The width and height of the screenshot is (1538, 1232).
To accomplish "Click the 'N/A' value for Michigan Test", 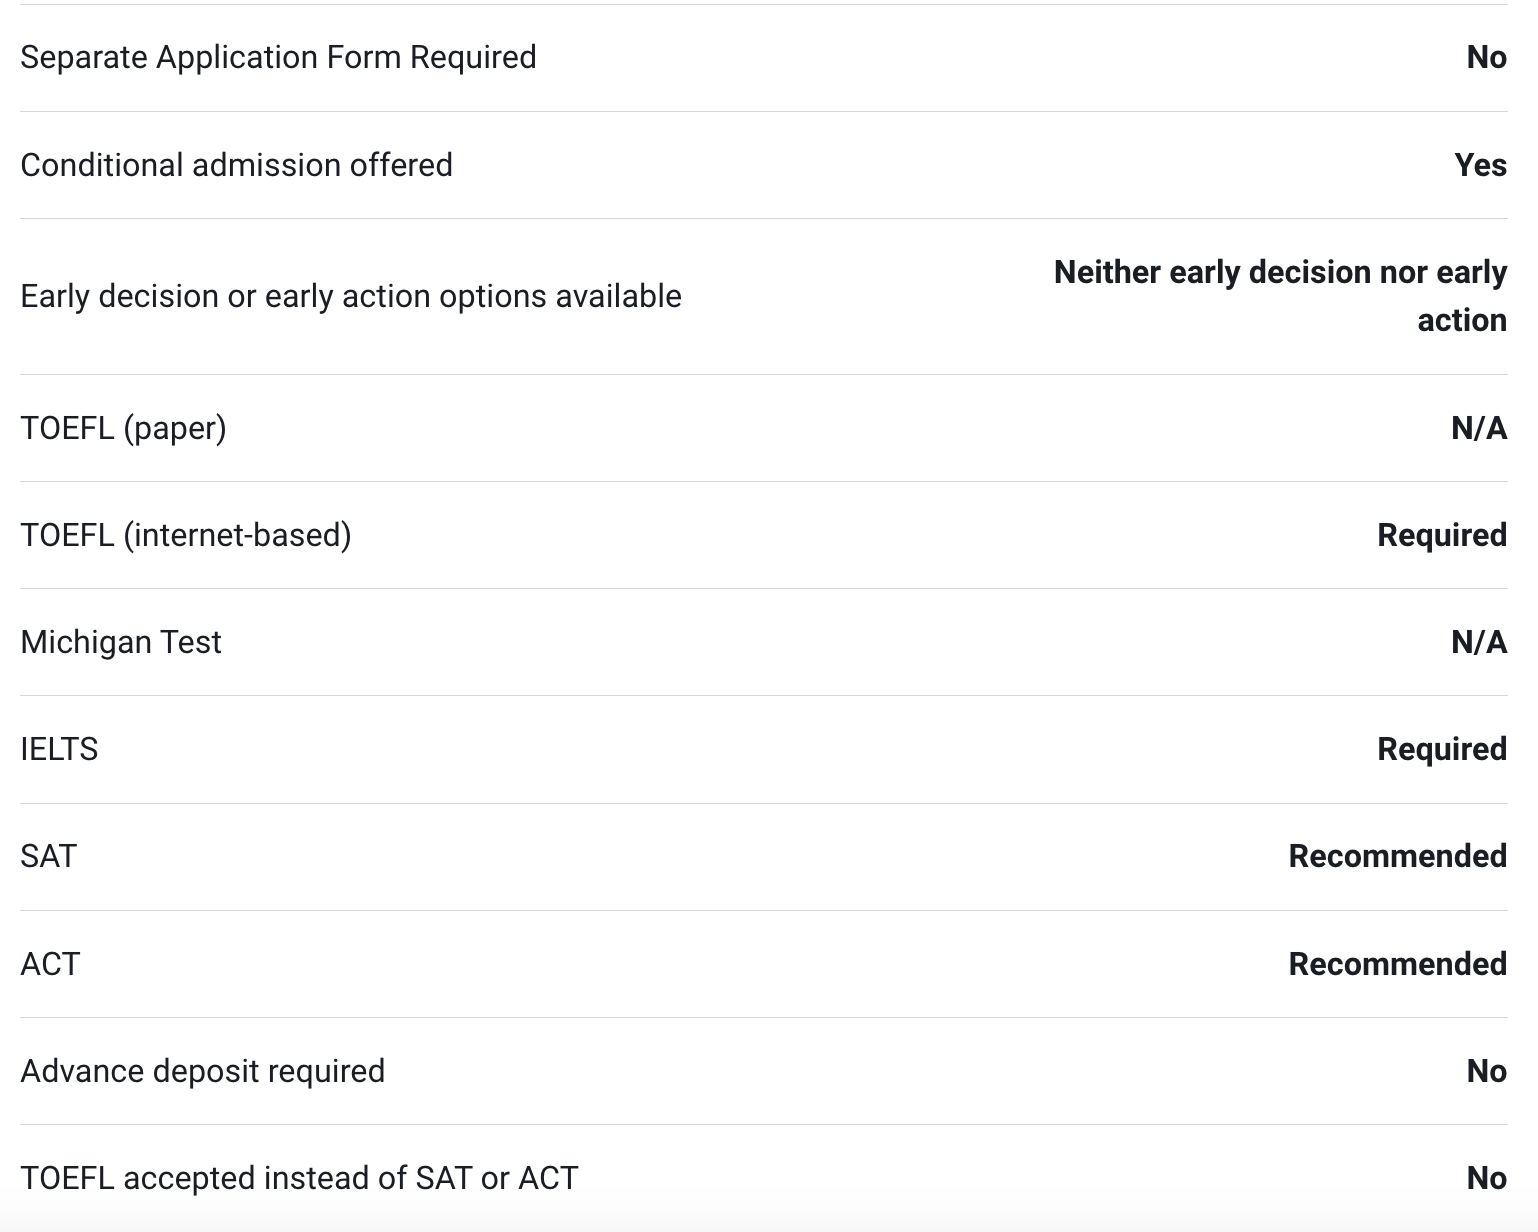I will [1478, 642].
